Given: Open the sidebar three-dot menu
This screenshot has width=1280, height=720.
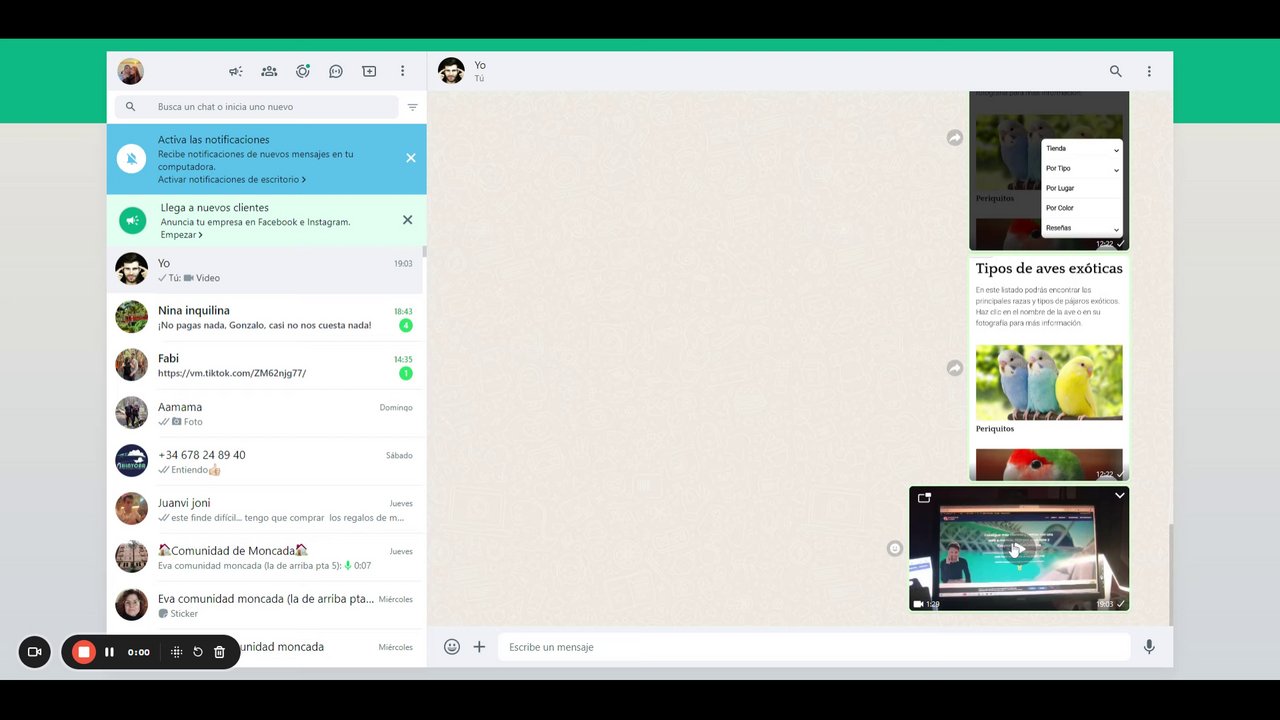Looking at the screenshot, I should [x=403, y=71].
